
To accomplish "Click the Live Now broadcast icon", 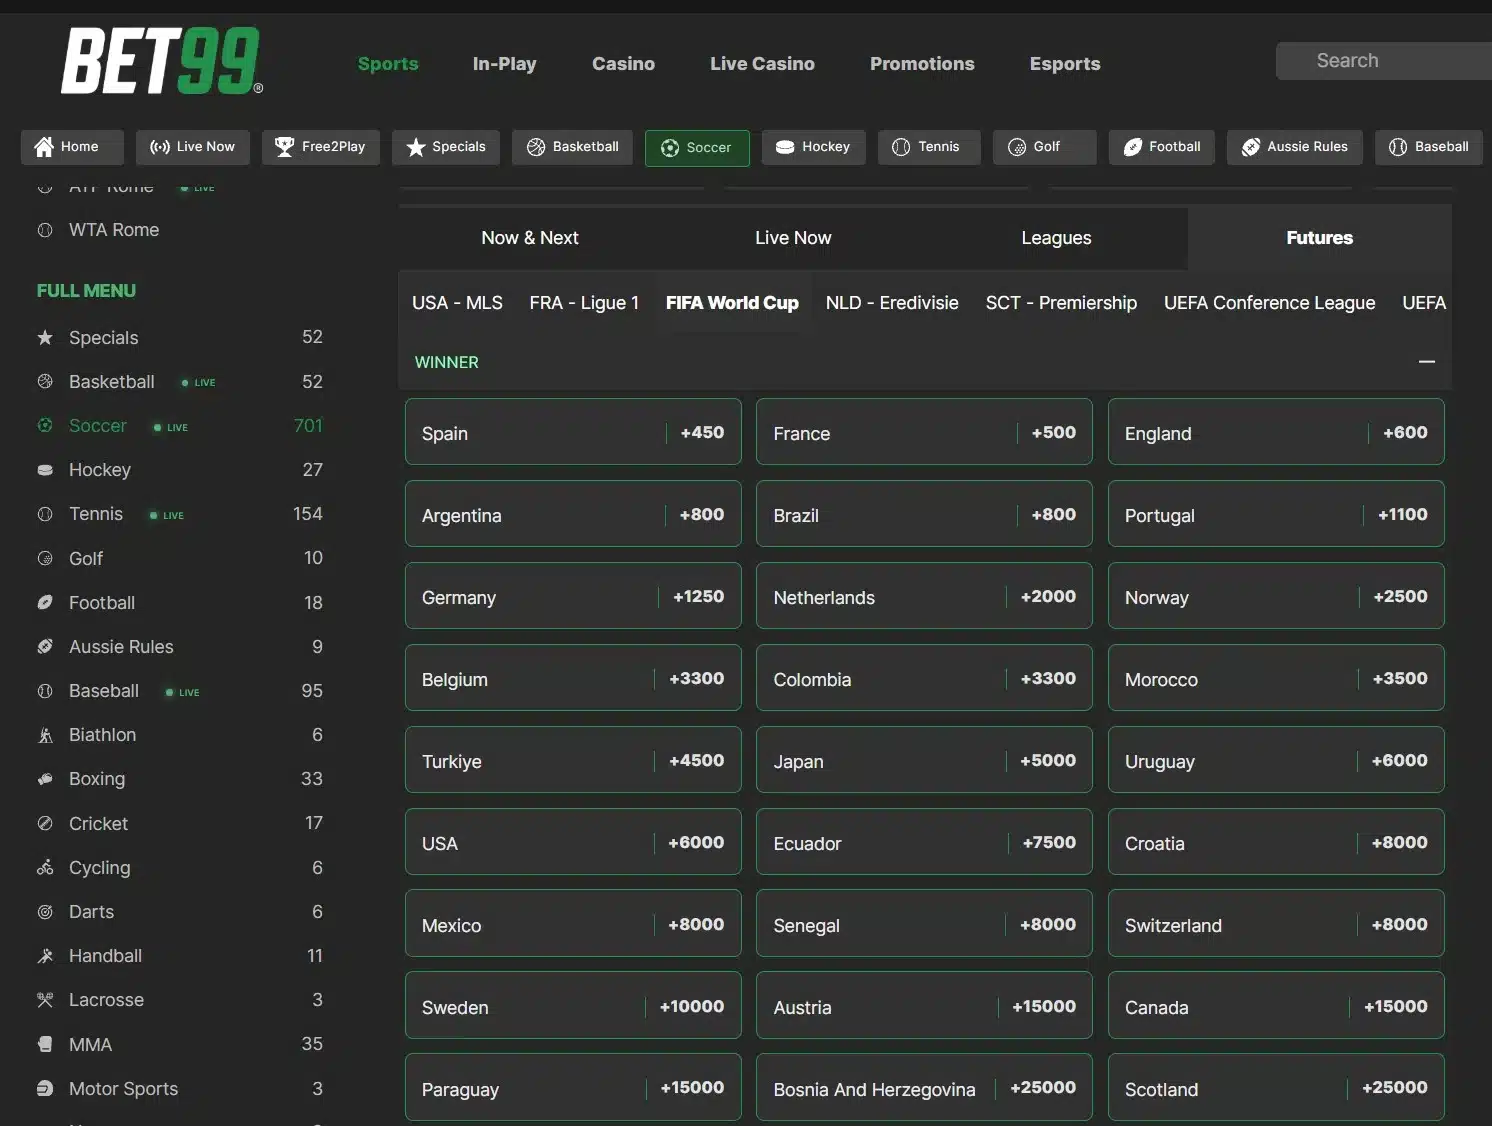I will click(159, 147).
